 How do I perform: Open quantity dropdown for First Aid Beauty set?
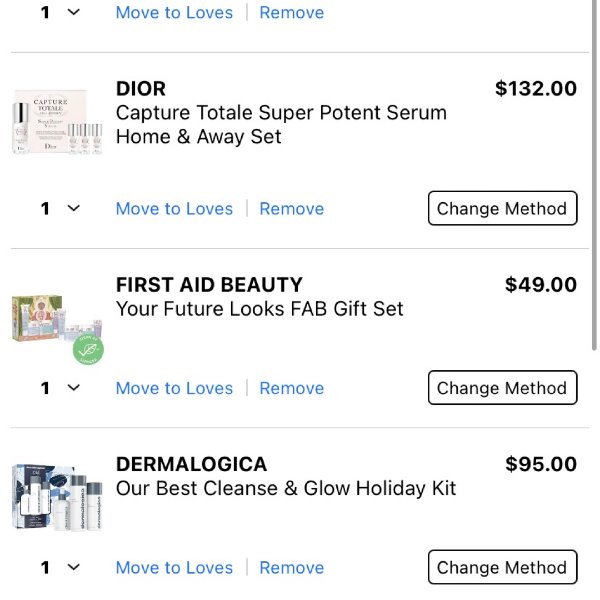60,388
